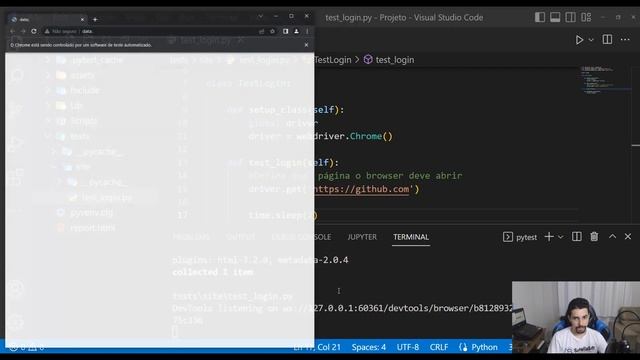This screenshot has height=360, width=640.
Task: Open Chrome profile avatar icon
Action: tap(296, 31)
